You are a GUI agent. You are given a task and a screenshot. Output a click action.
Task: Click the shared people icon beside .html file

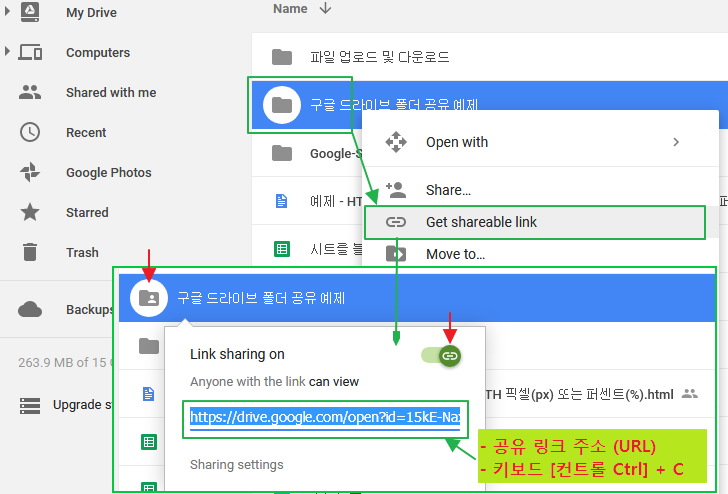coord(690,394)
